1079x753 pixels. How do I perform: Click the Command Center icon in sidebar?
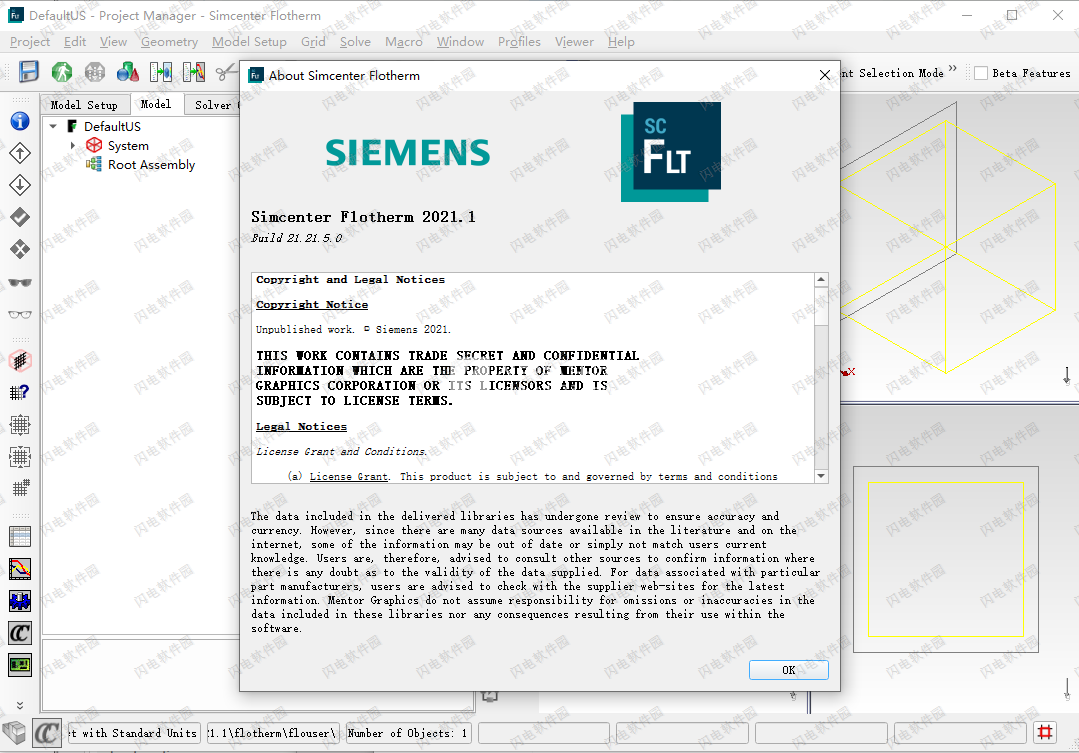click(20, 633)
